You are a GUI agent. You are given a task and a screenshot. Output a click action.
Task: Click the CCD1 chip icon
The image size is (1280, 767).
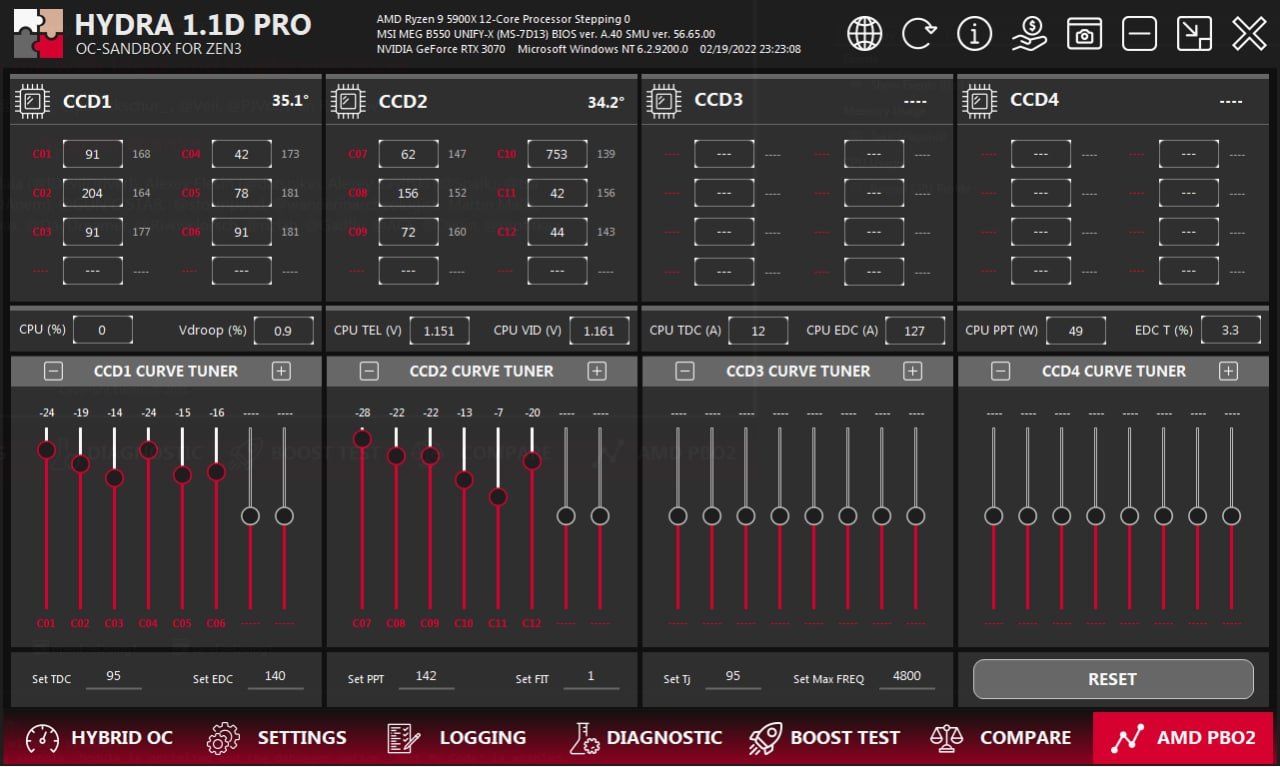tap(33, 101)
